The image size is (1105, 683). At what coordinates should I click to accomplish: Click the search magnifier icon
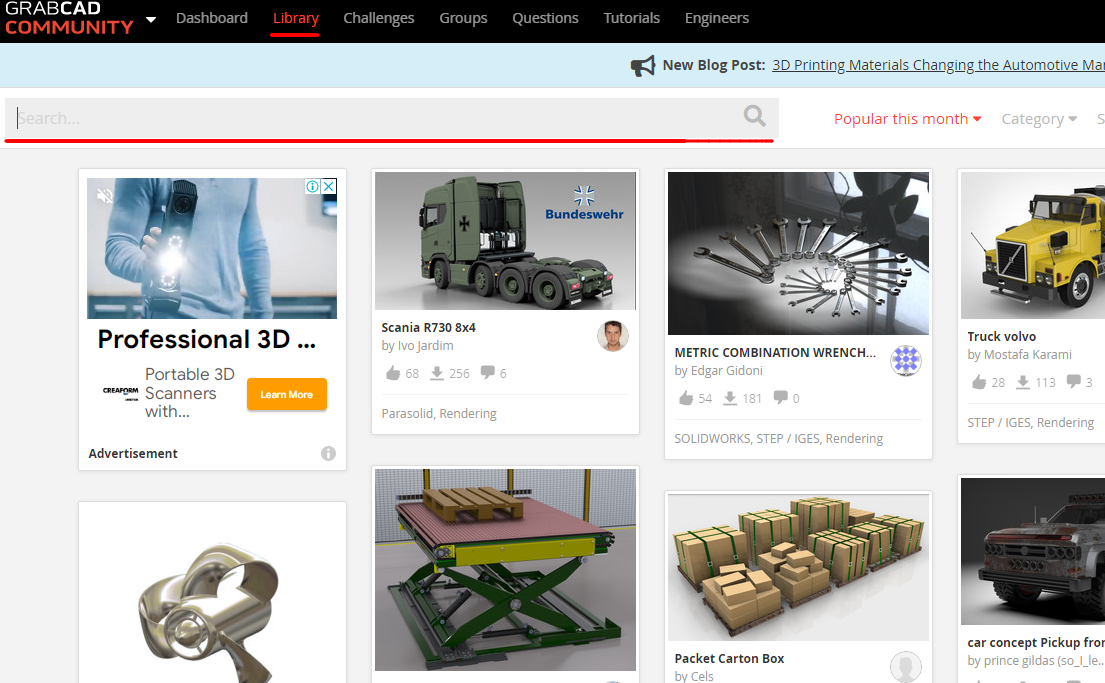754,116
